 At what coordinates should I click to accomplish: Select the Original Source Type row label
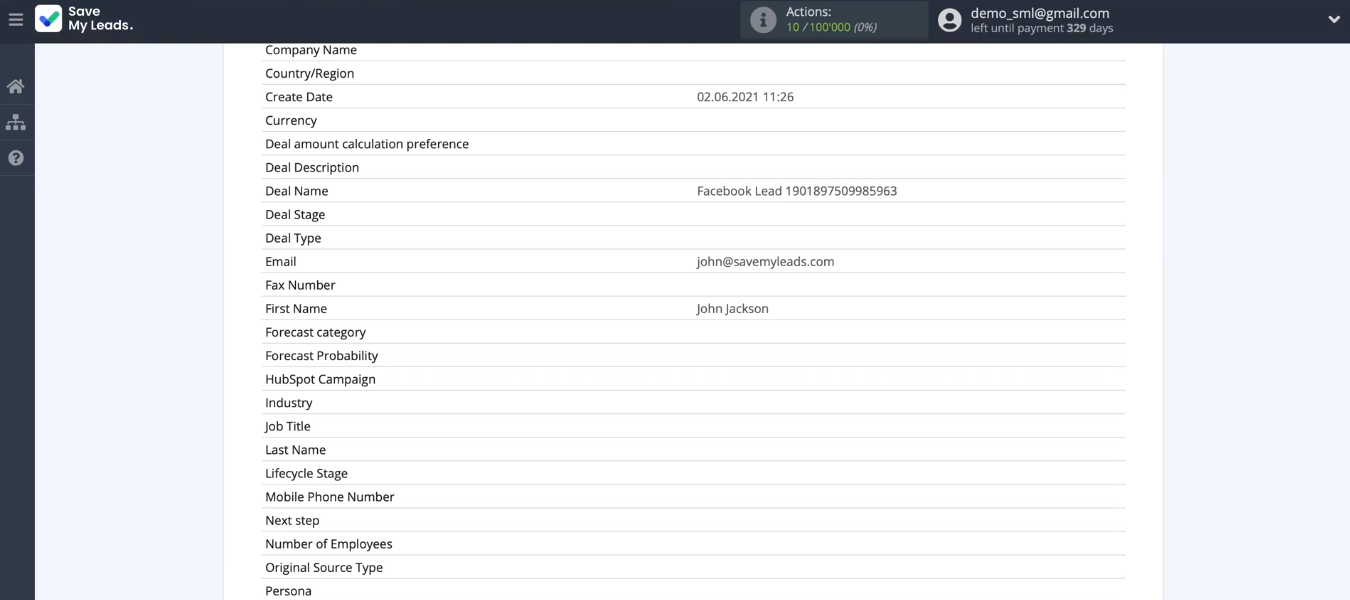coord(324,567)
